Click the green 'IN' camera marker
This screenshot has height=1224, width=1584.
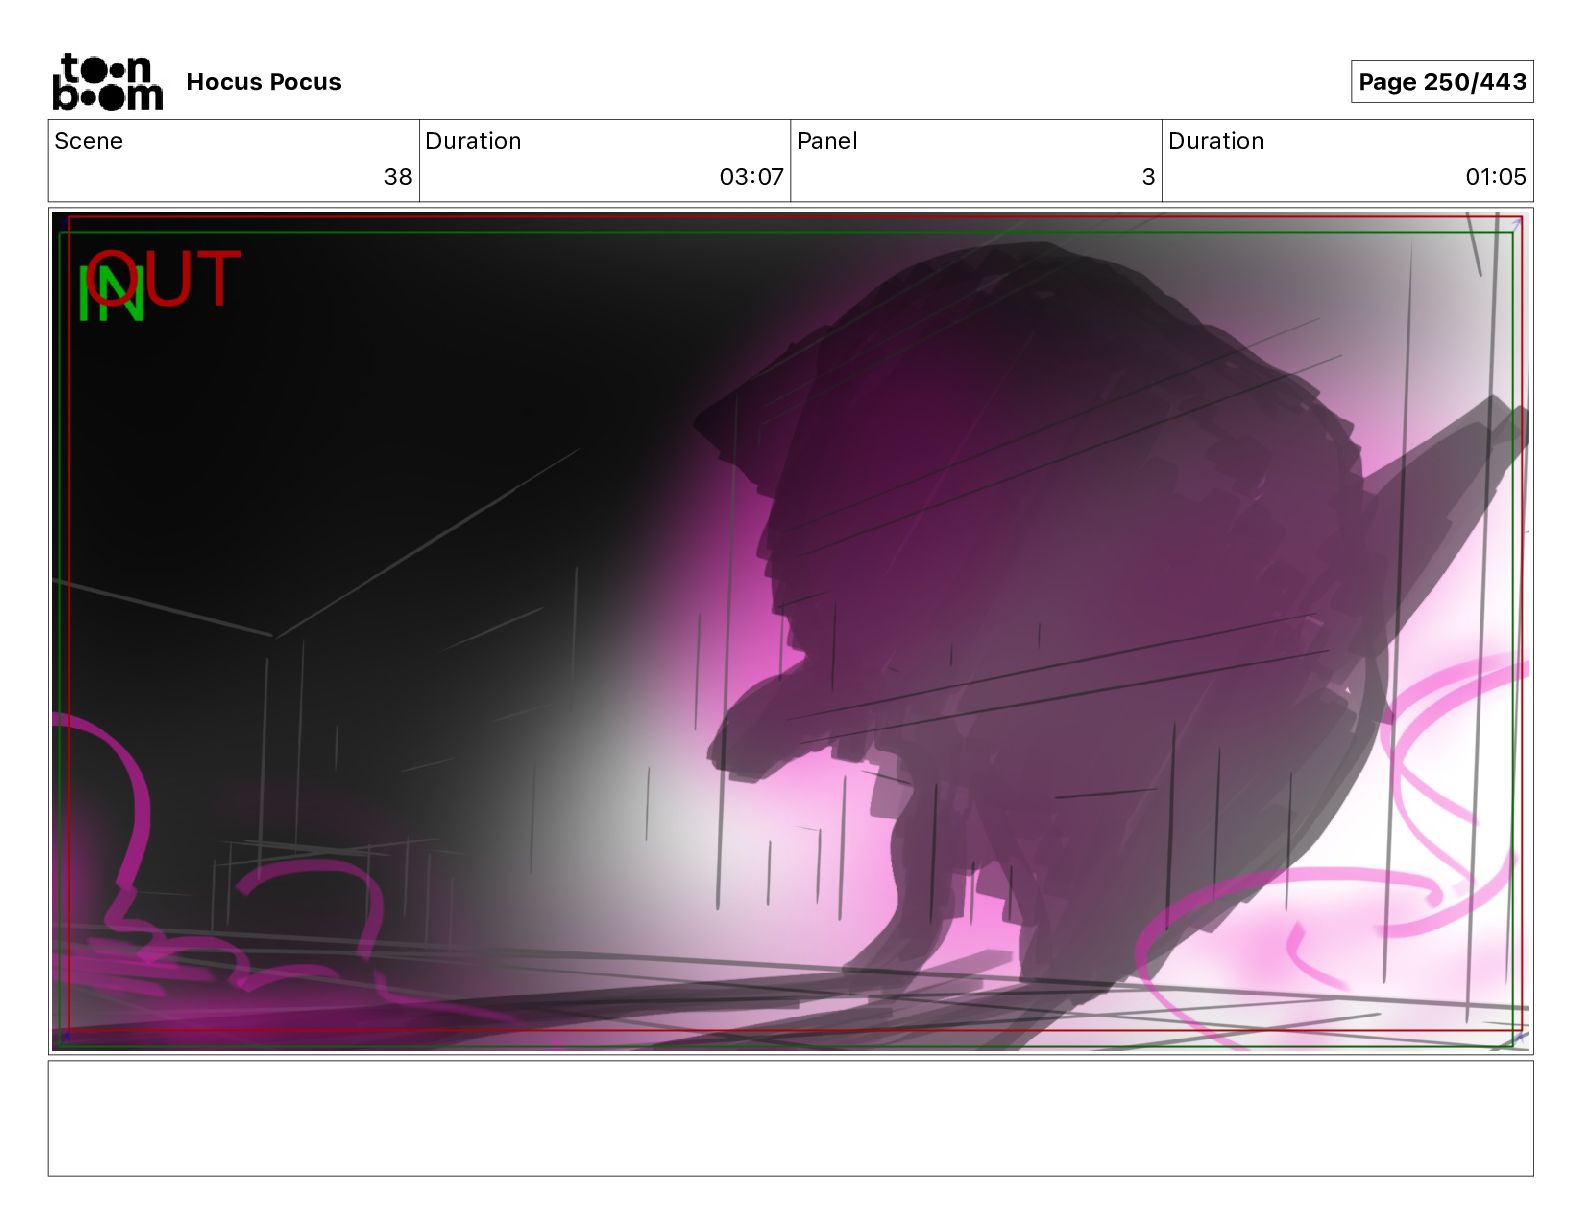click(x=110, y=295)
